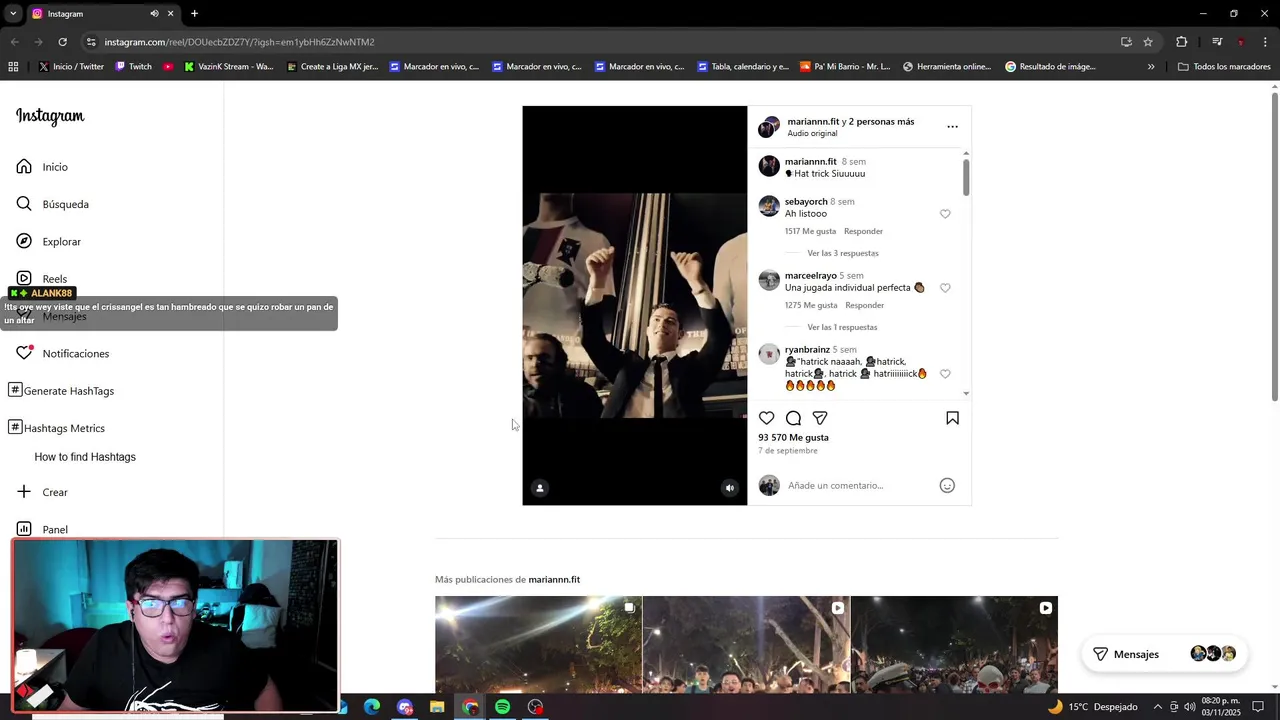Open the floating Mensajes button
This screenshot has height=720, width=1280.
(1162, 654)
